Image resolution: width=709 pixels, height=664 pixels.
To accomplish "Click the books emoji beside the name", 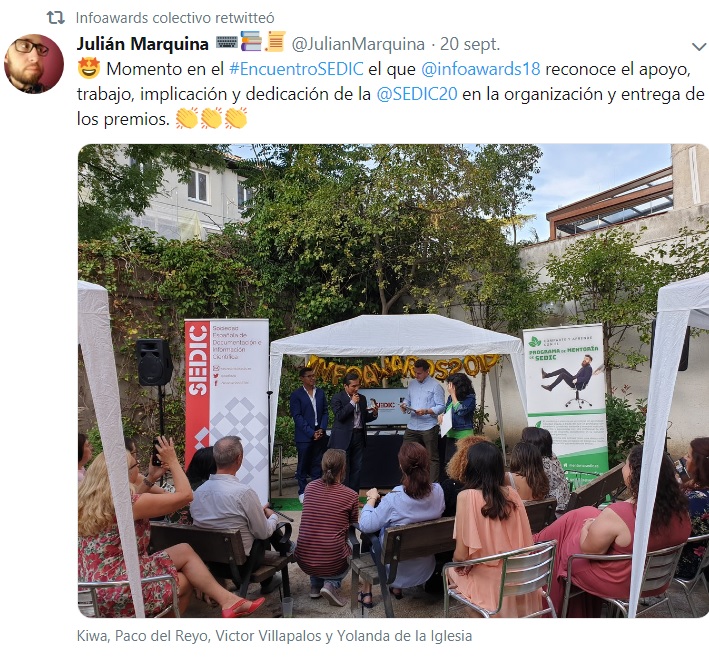I will (251, 41).
